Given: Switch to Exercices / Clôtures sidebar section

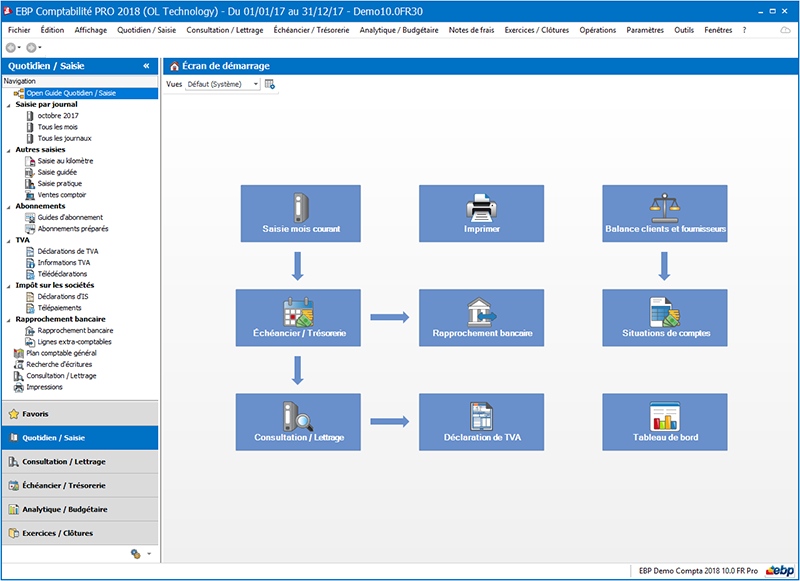Looking at the screenshot, I should pyautogui.click(x=80, y=533).
